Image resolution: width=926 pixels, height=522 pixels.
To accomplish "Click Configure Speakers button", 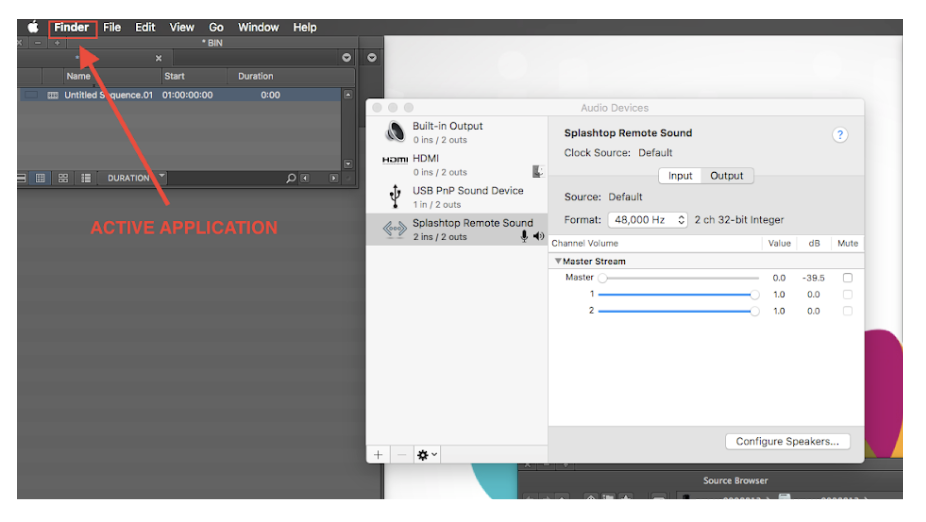I will coord(787,441).
